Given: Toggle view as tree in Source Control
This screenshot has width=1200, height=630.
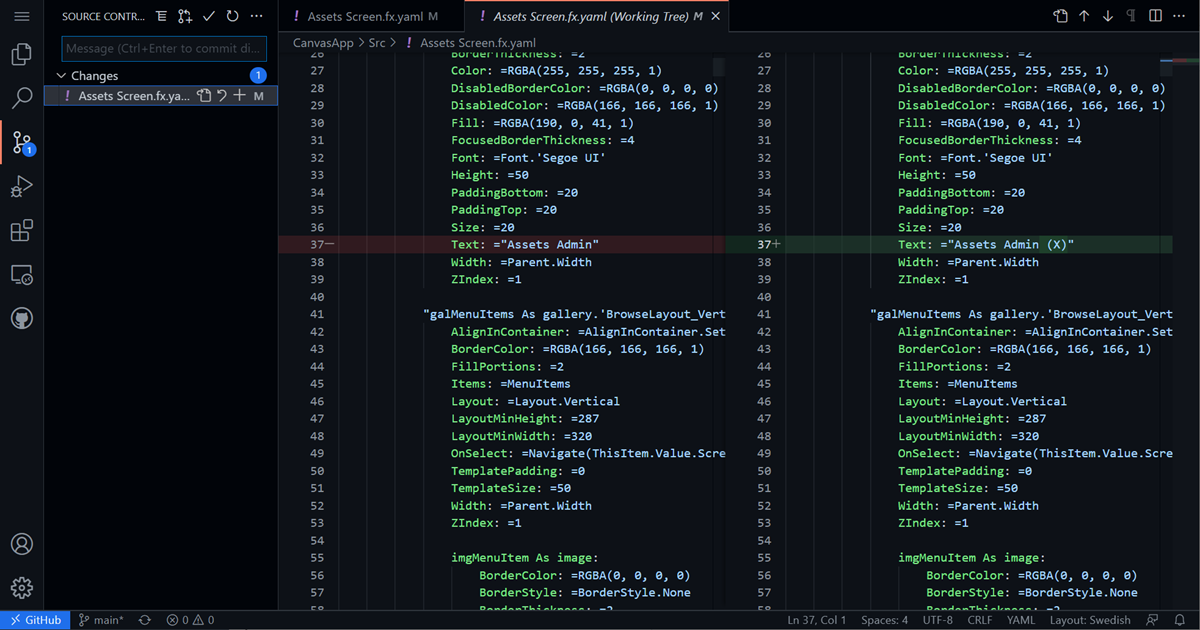Looking at the screenshot, I should 161,17.
